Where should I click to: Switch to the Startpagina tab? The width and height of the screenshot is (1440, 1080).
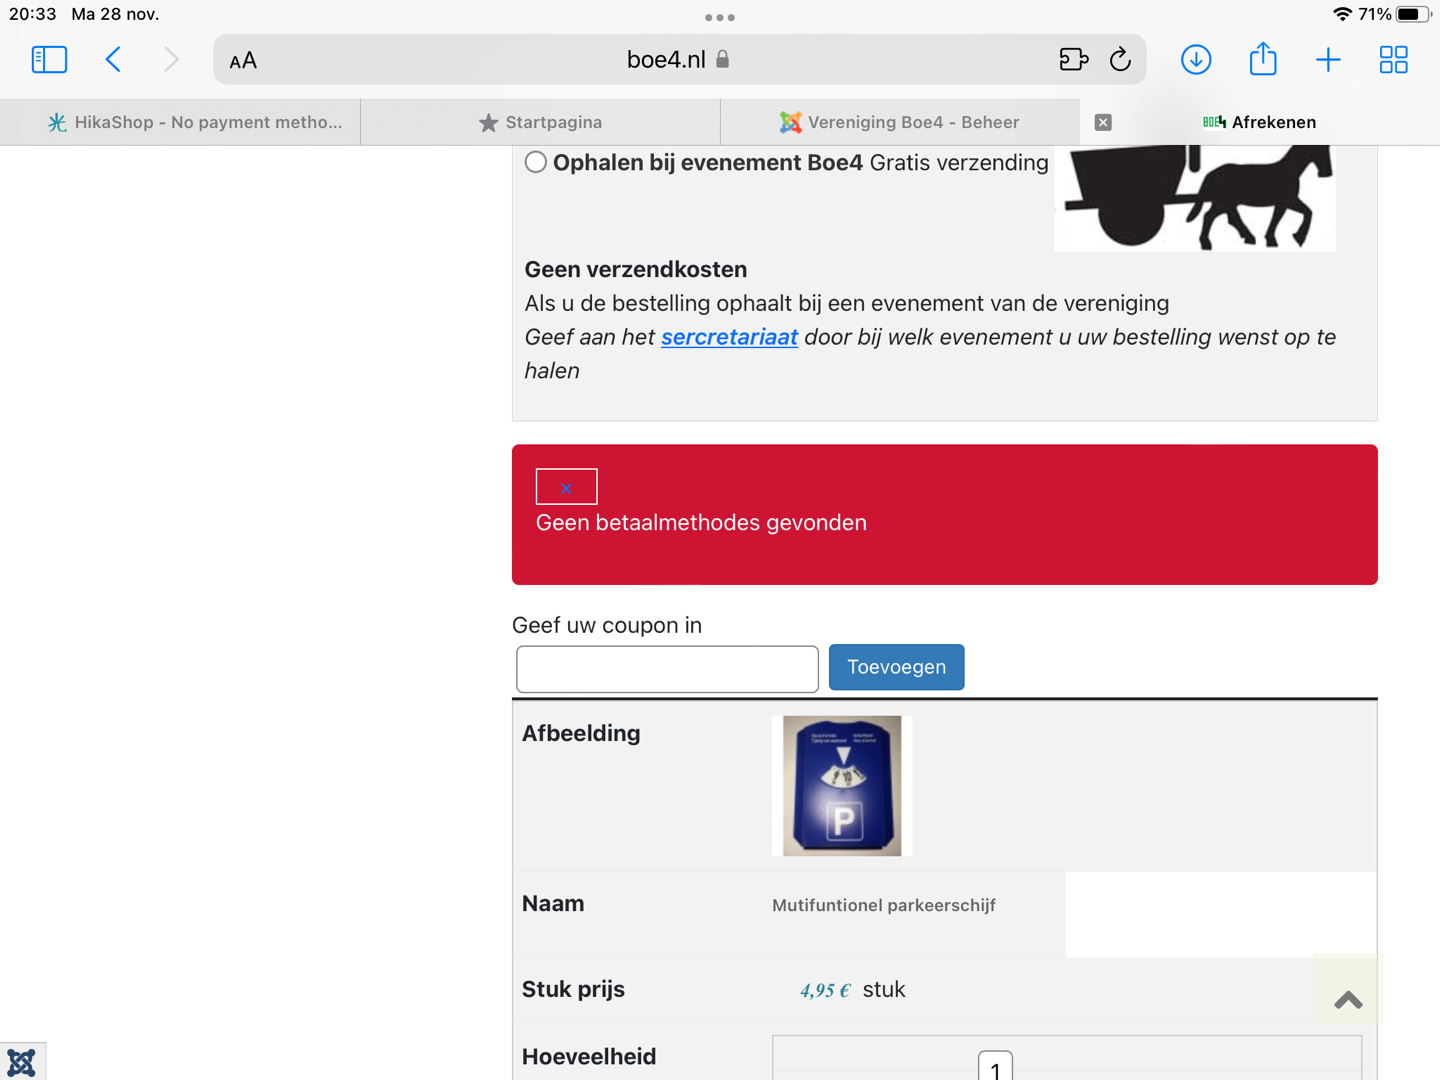[540, 122]
